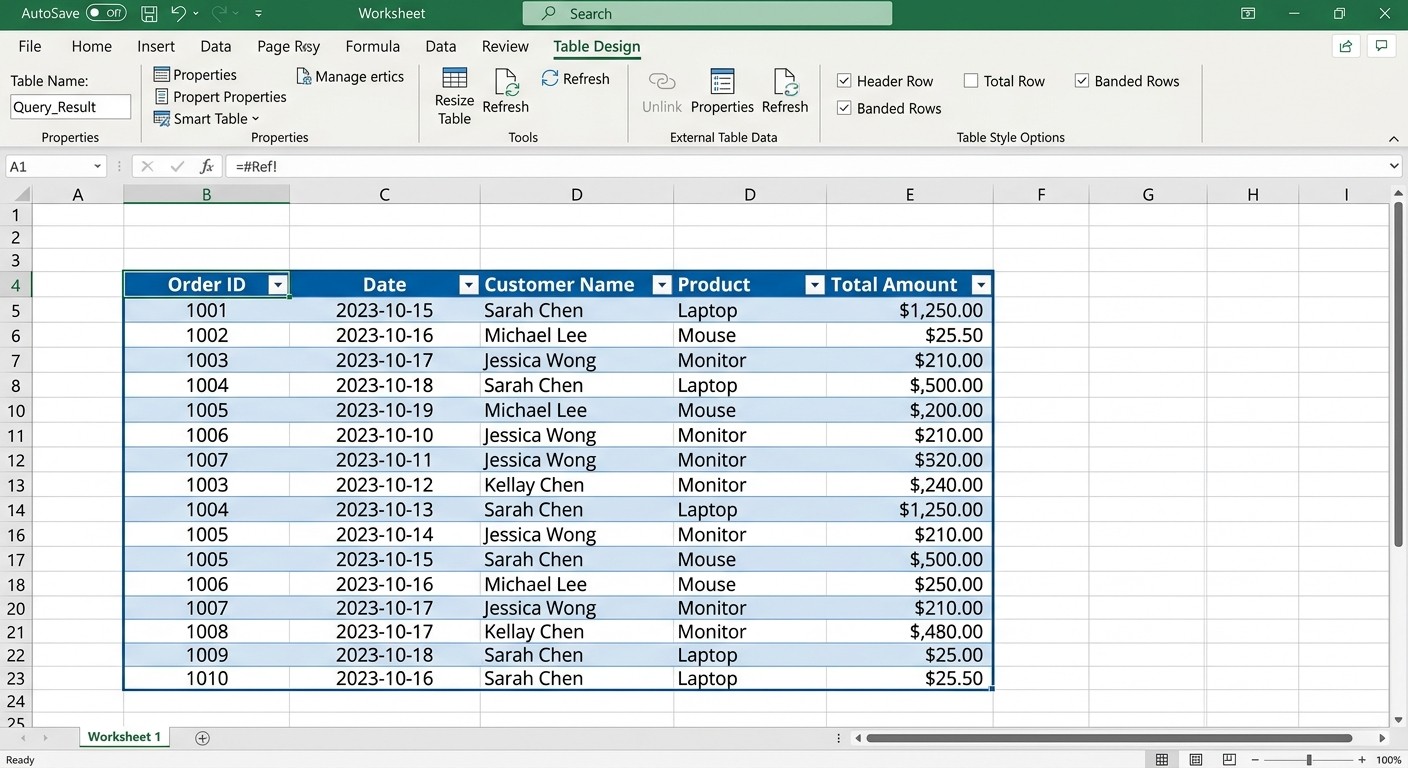Switch to the Home tab

(x=91, y=46)
